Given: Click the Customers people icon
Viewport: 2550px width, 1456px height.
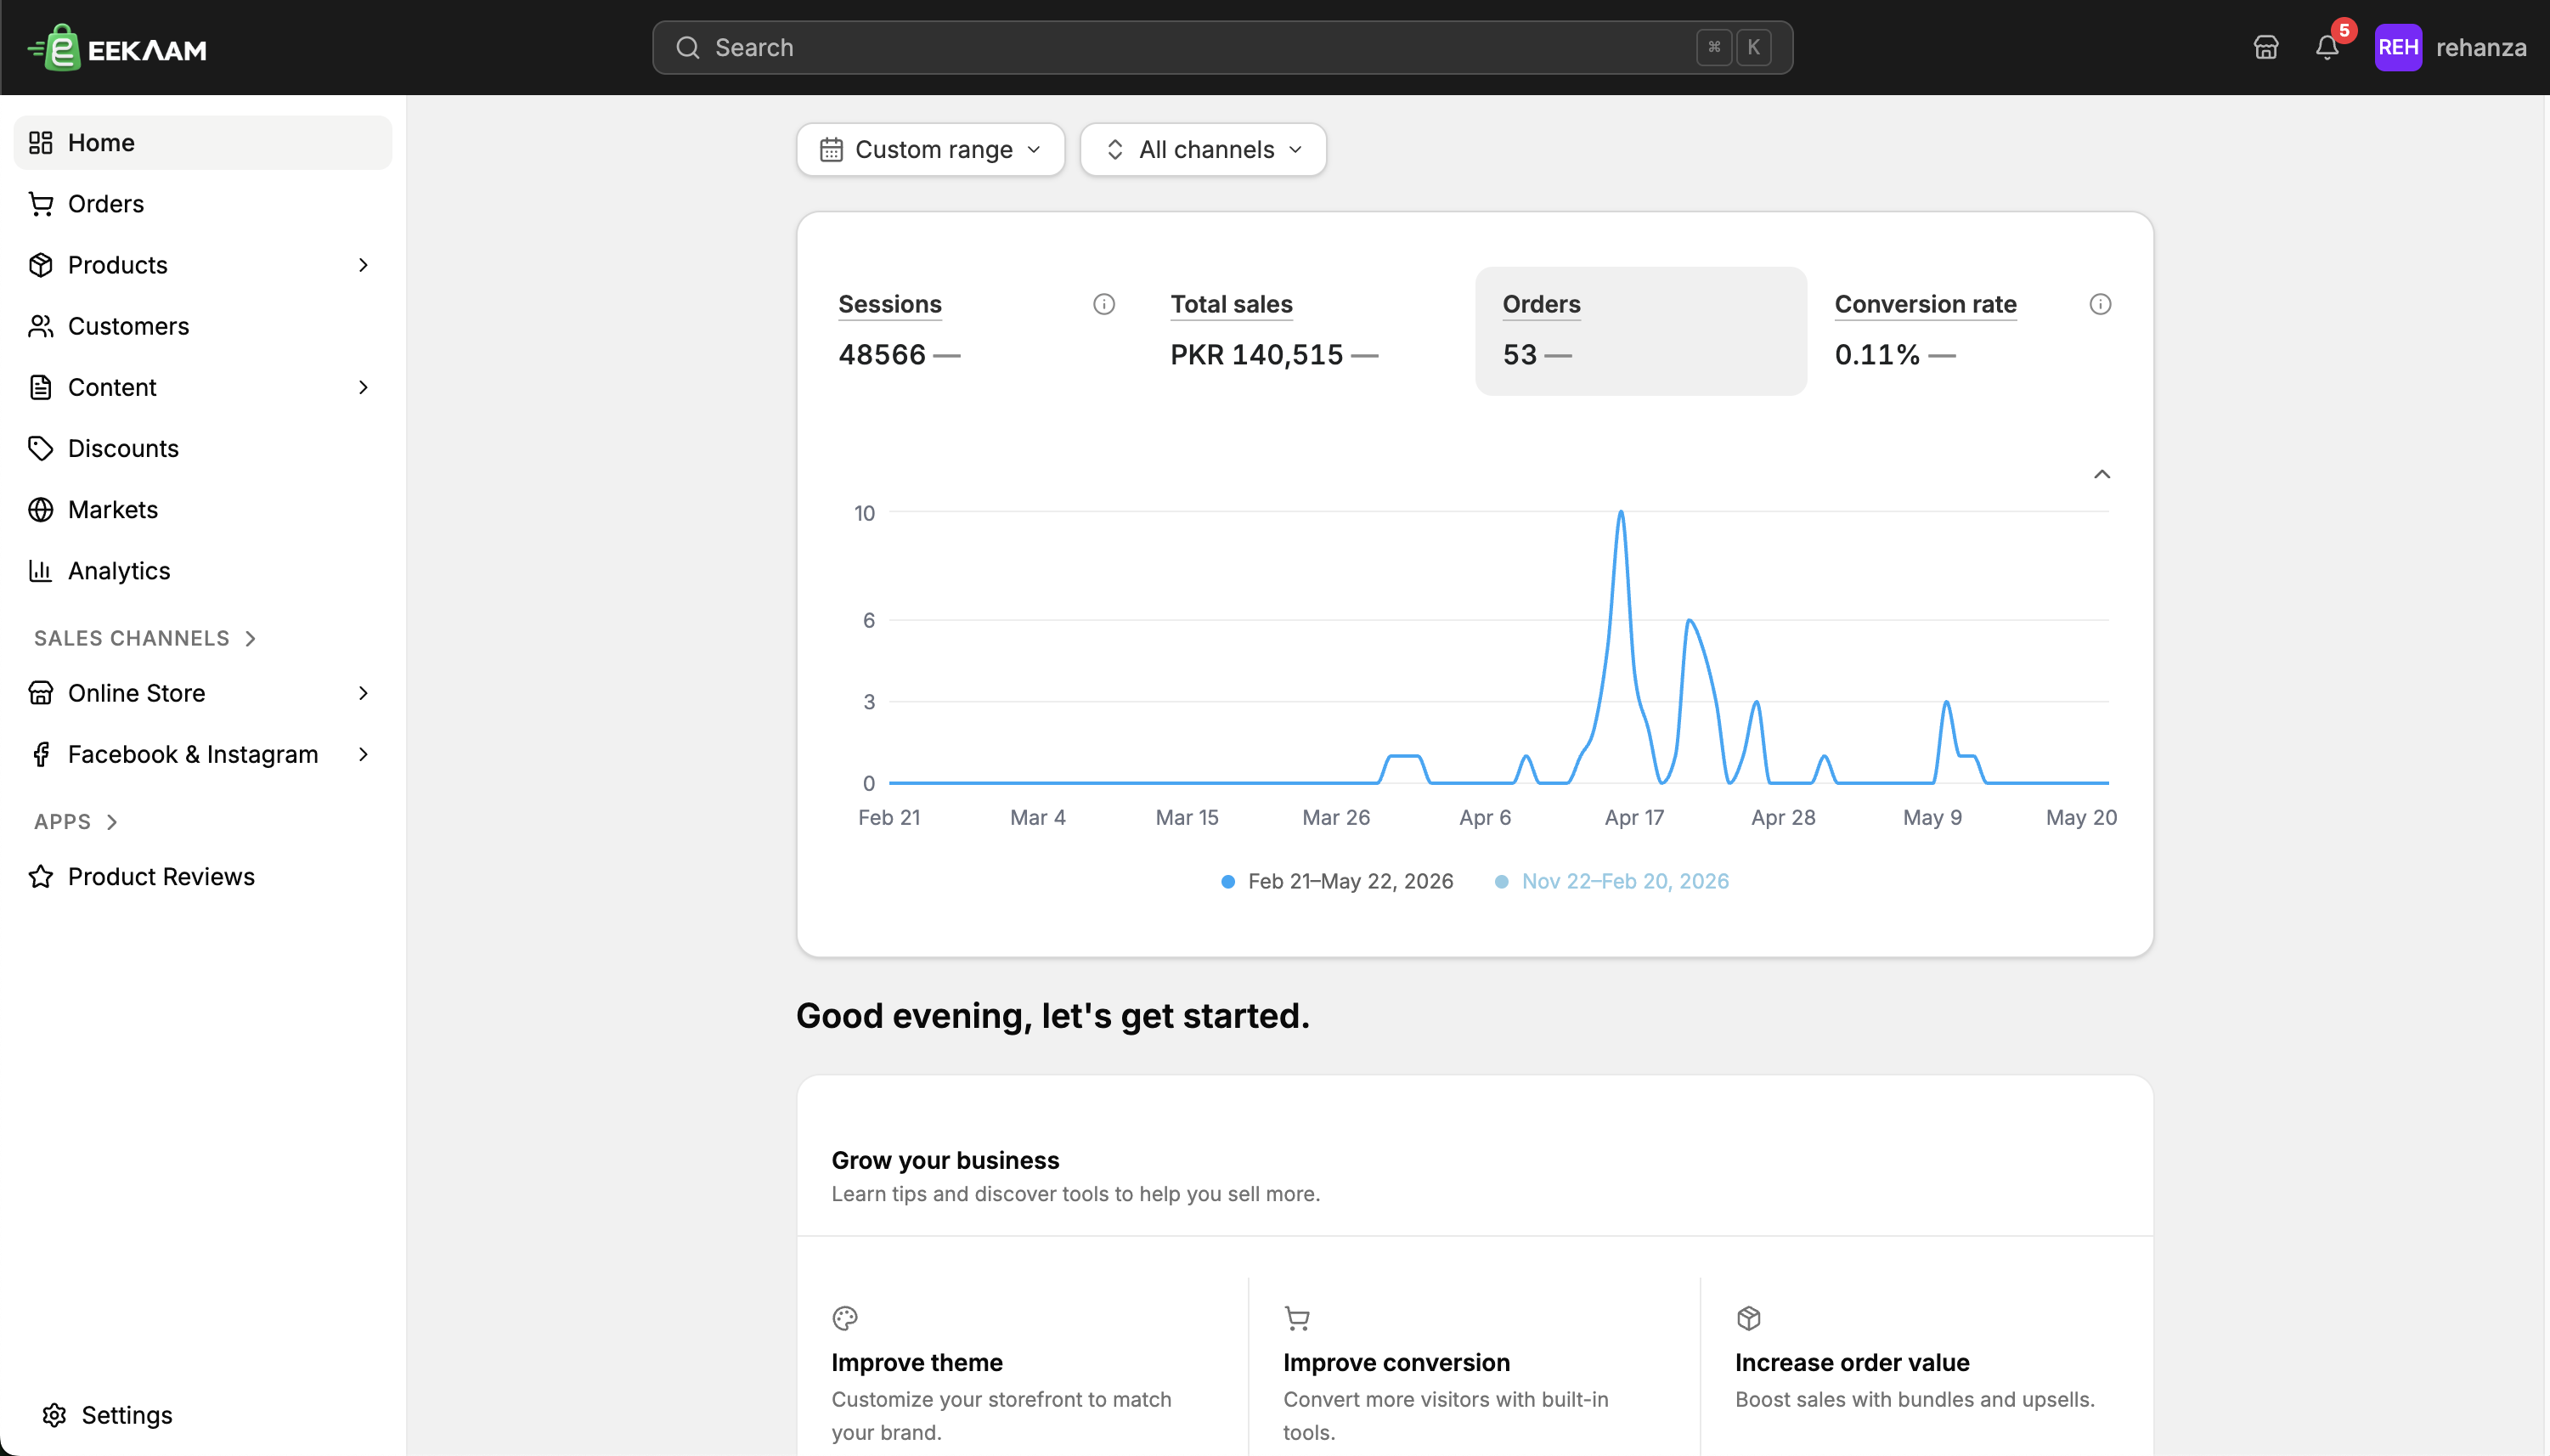Looking at the screenshot, I should [x=41, y=326].
